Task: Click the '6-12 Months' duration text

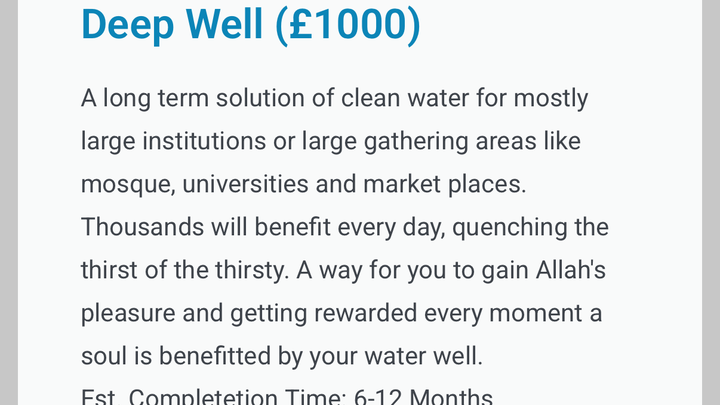Action: coord(423,396)
